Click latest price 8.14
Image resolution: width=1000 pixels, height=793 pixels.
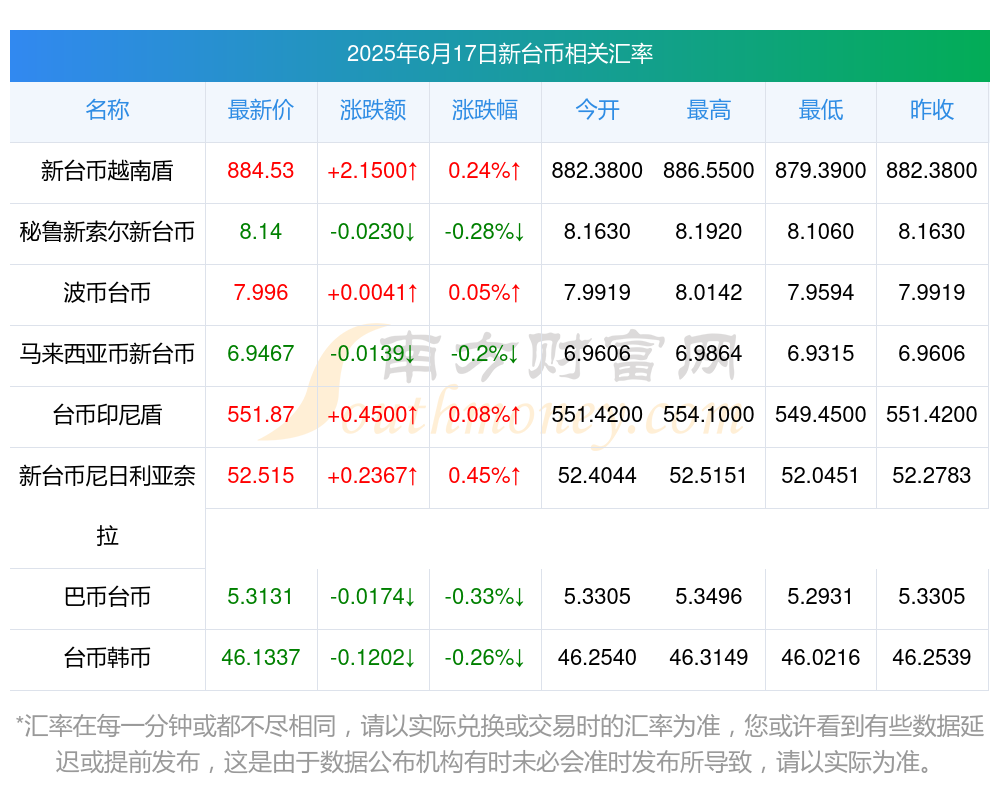pyautogui.click(x=261, y=232)
